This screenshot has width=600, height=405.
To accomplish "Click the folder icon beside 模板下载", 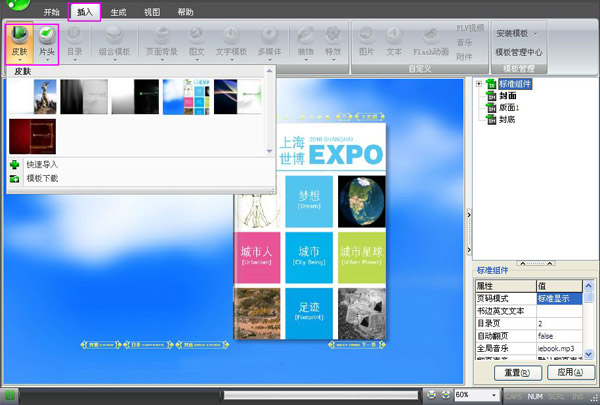I will click(15, 178).
